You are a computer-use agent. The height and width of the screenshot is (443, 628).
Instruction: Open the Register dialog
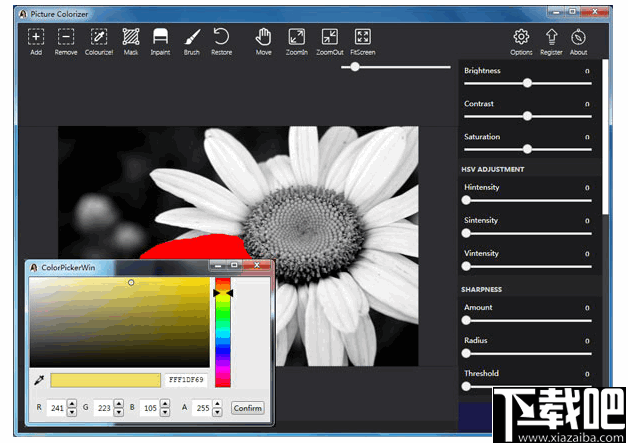click(x=552, y=42)
